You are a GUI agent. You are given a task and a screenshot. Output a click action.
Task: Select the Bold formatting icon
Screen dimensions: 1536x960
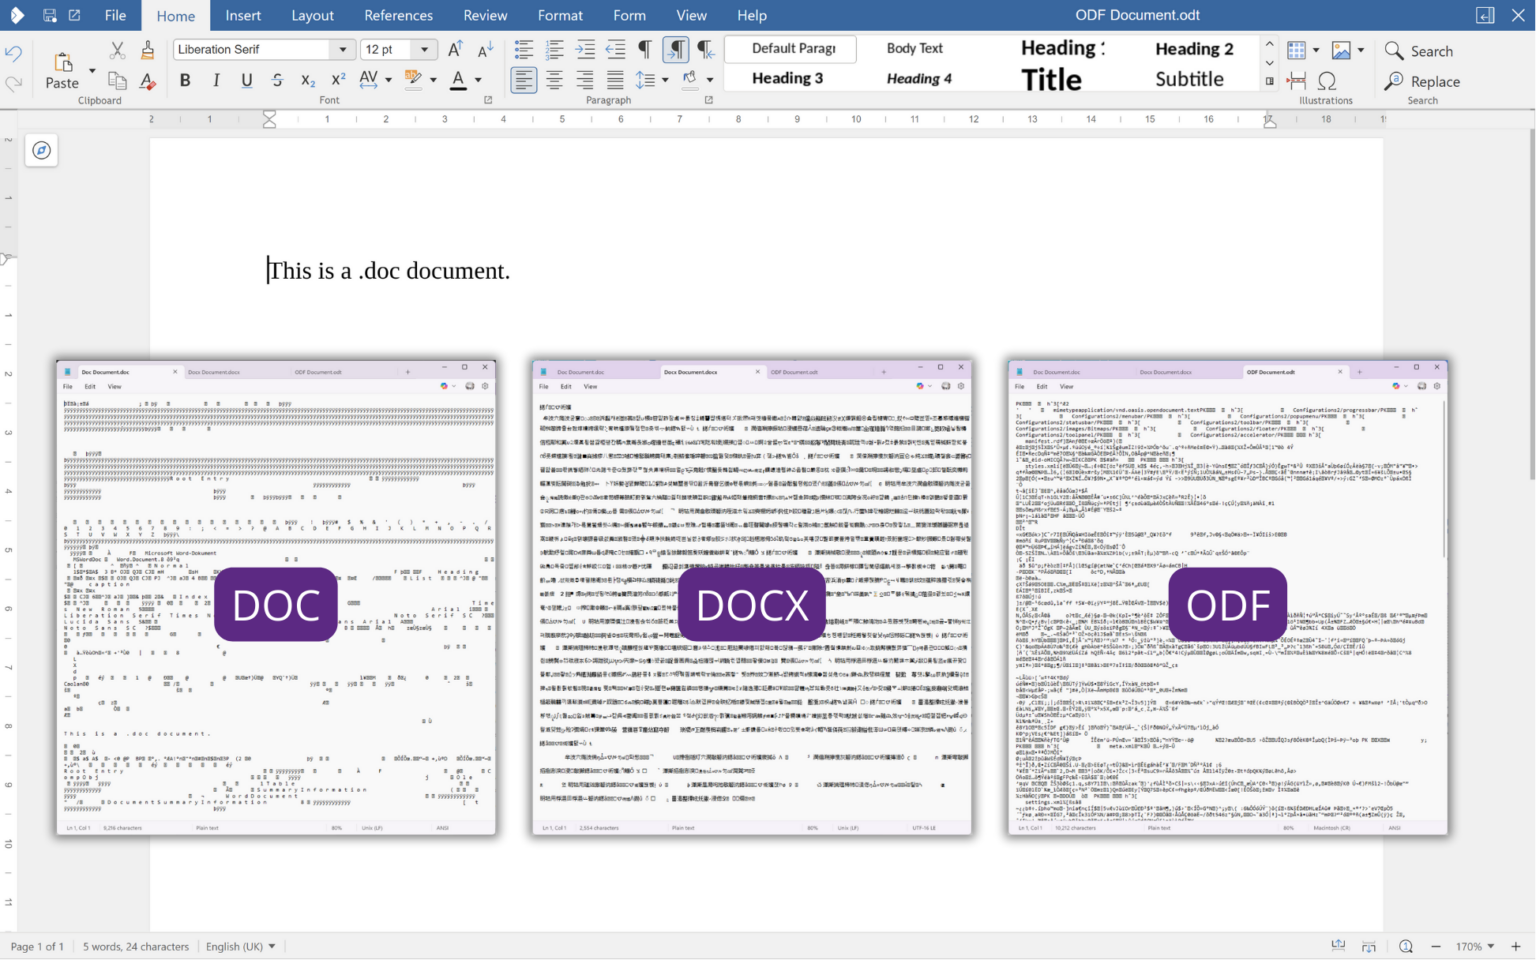tap(185, 81)
